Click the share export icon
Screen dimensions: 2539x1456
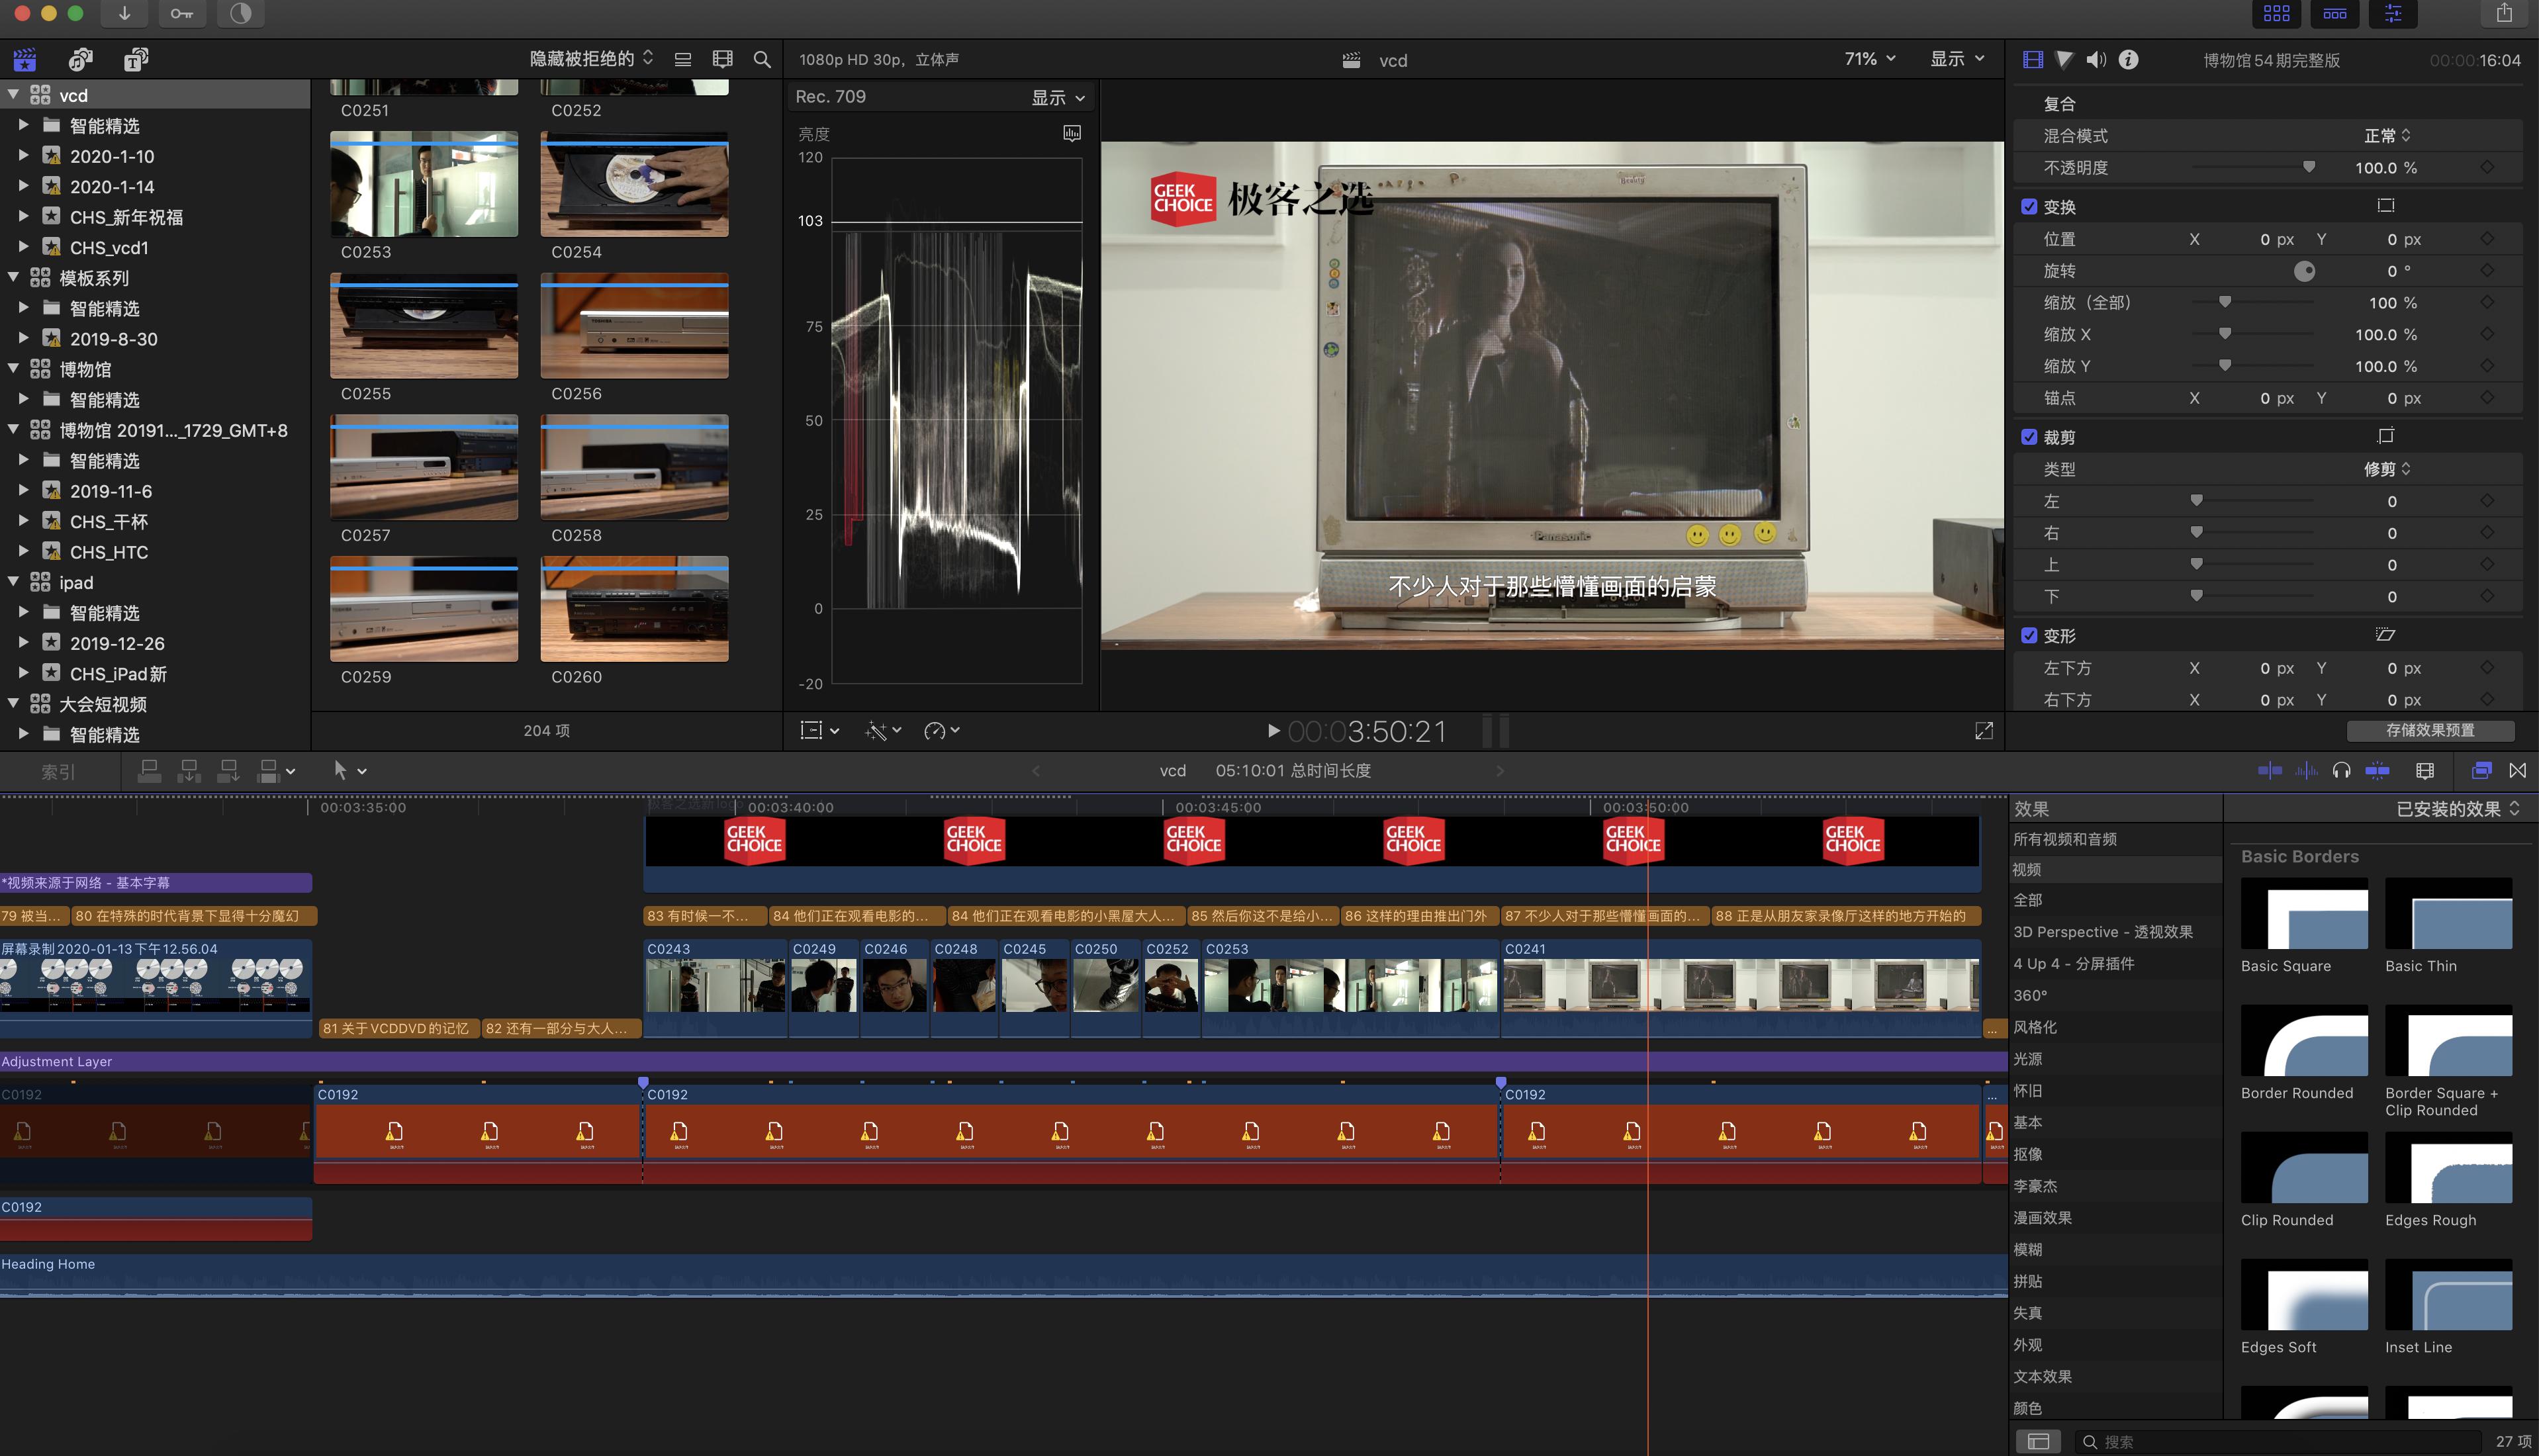click(2504, 13)
